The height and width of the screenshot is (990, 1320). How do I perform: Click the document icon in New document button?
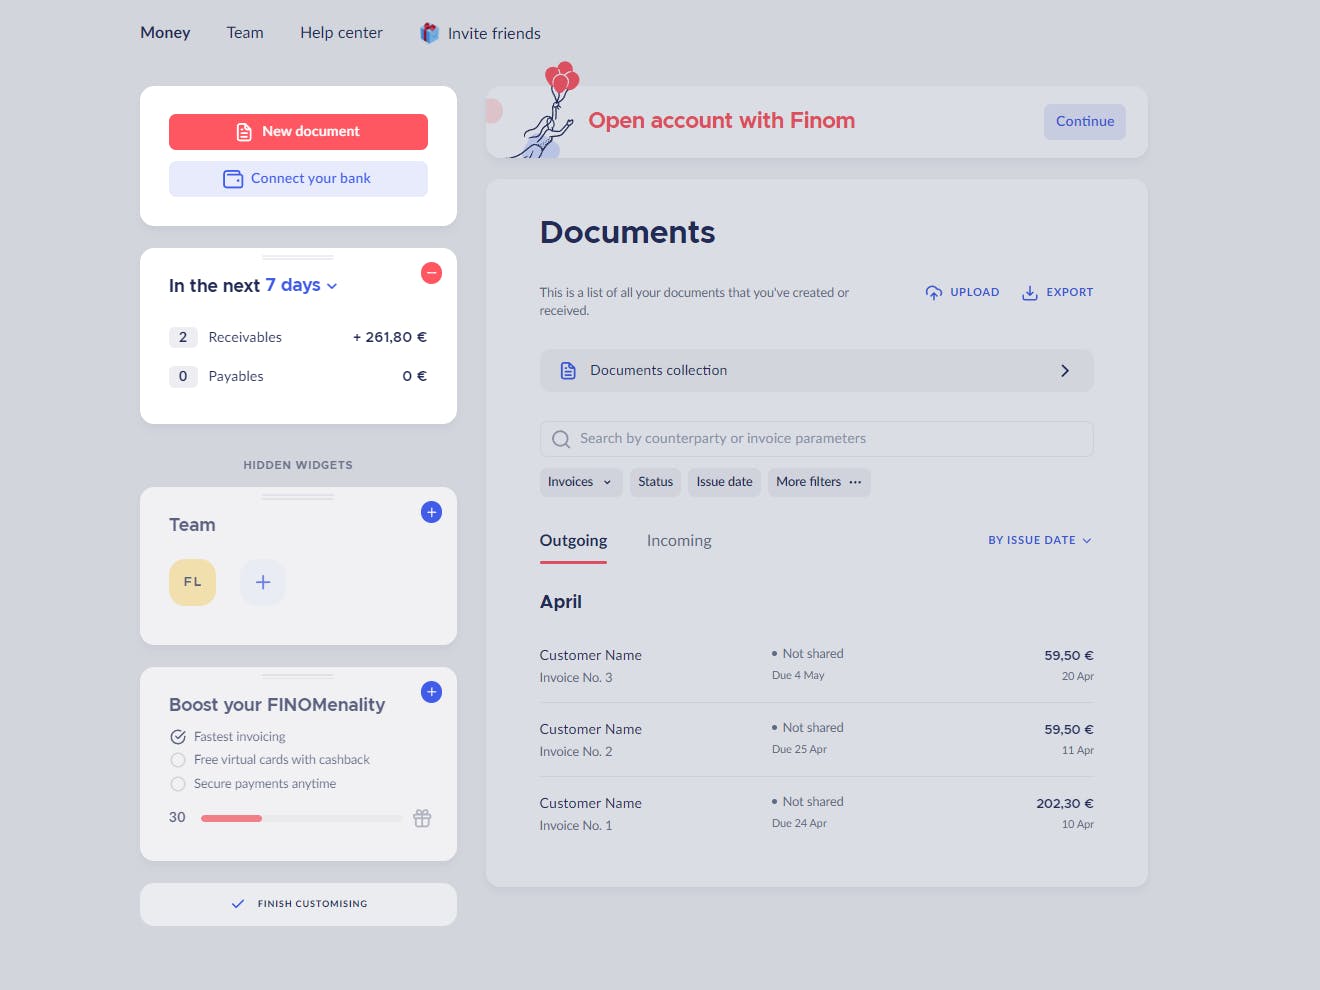point(244,132)
